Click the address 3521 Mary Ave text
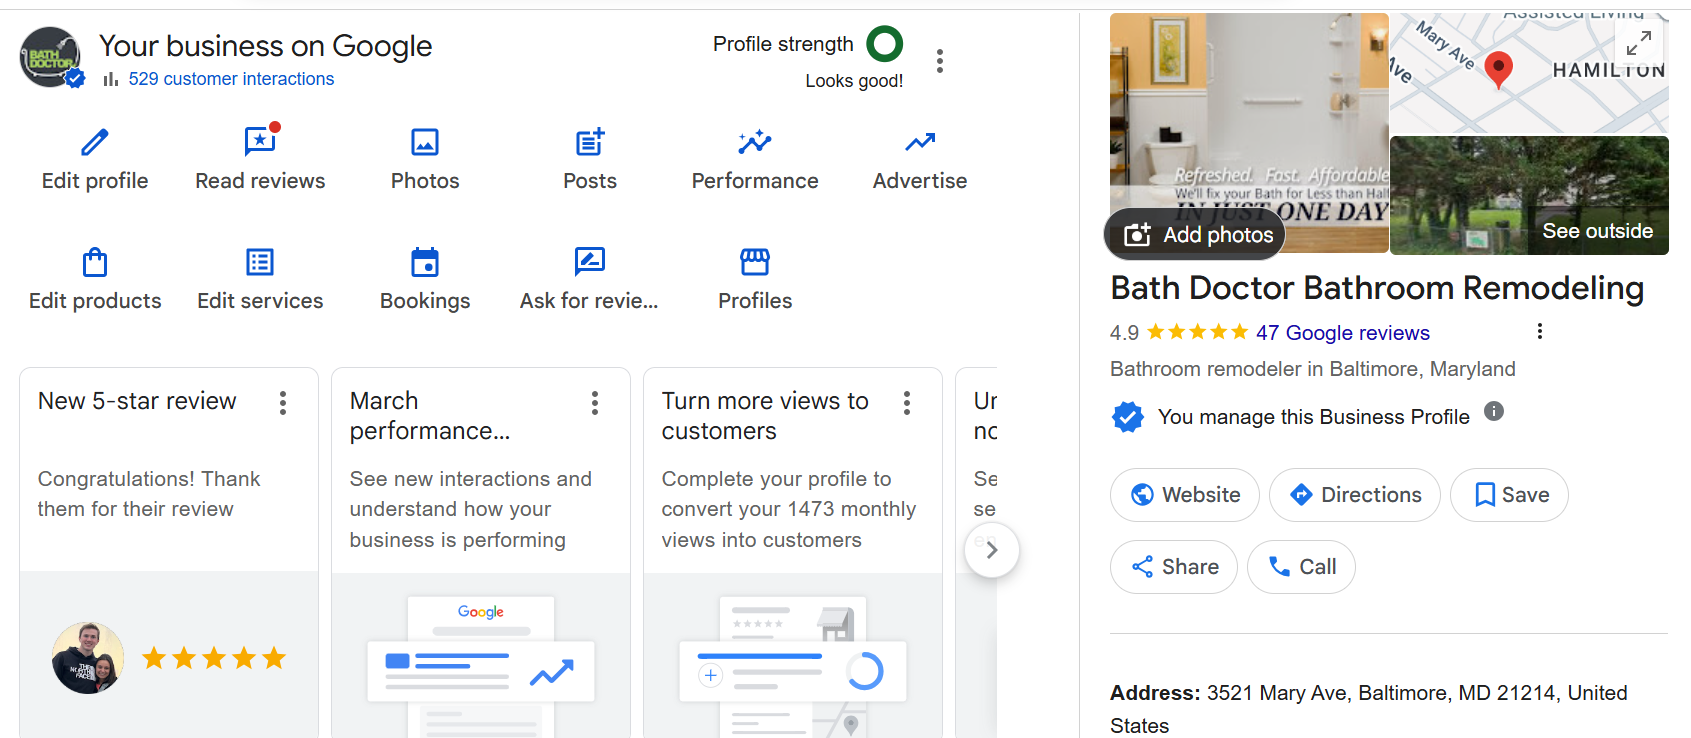This screenshot has width=1691, height=738. (x=1369, y=709)
